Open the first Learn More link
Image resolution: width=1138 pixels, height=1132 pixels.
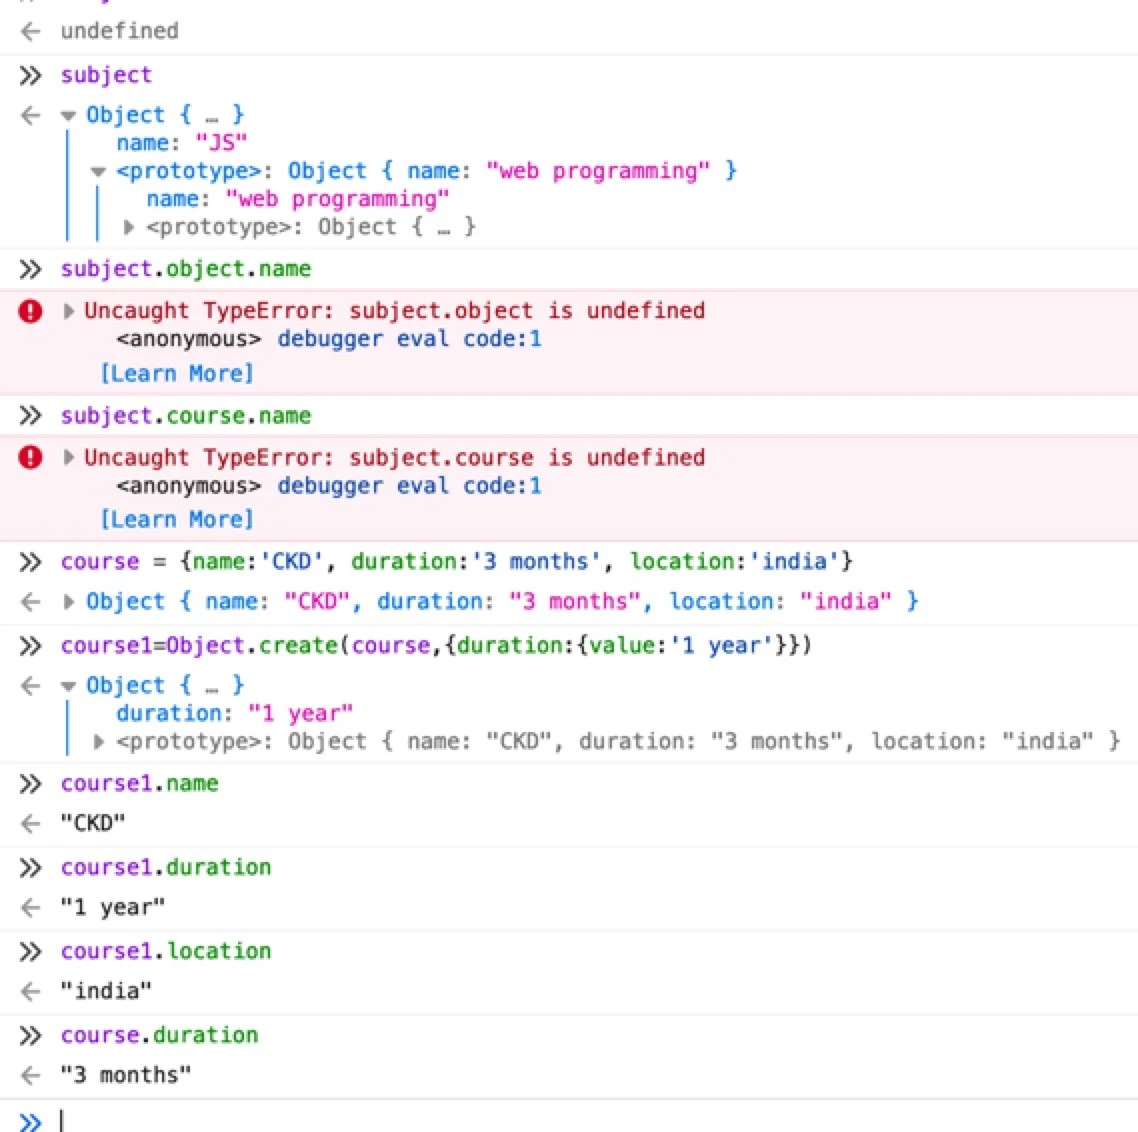click(177, 373)
